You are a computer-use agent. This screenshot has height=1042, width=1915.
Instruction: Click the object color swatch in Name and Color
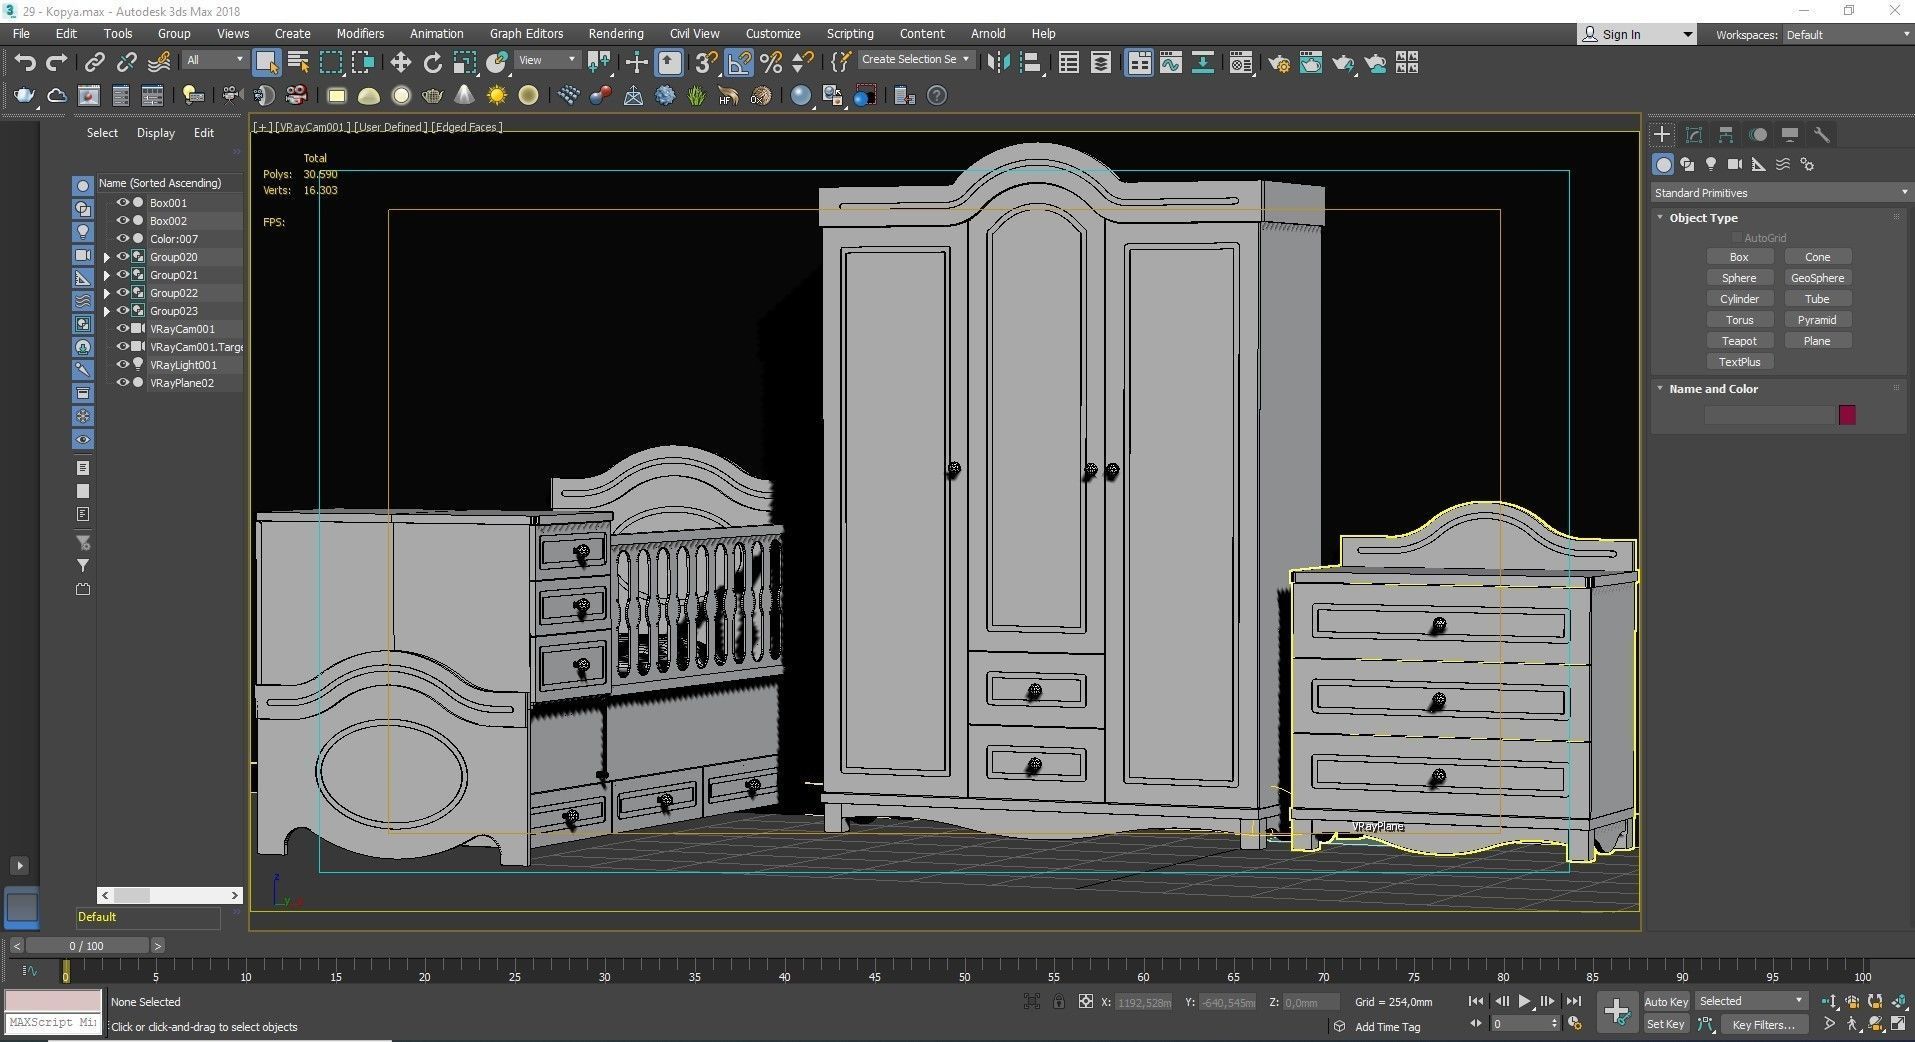1847,415
